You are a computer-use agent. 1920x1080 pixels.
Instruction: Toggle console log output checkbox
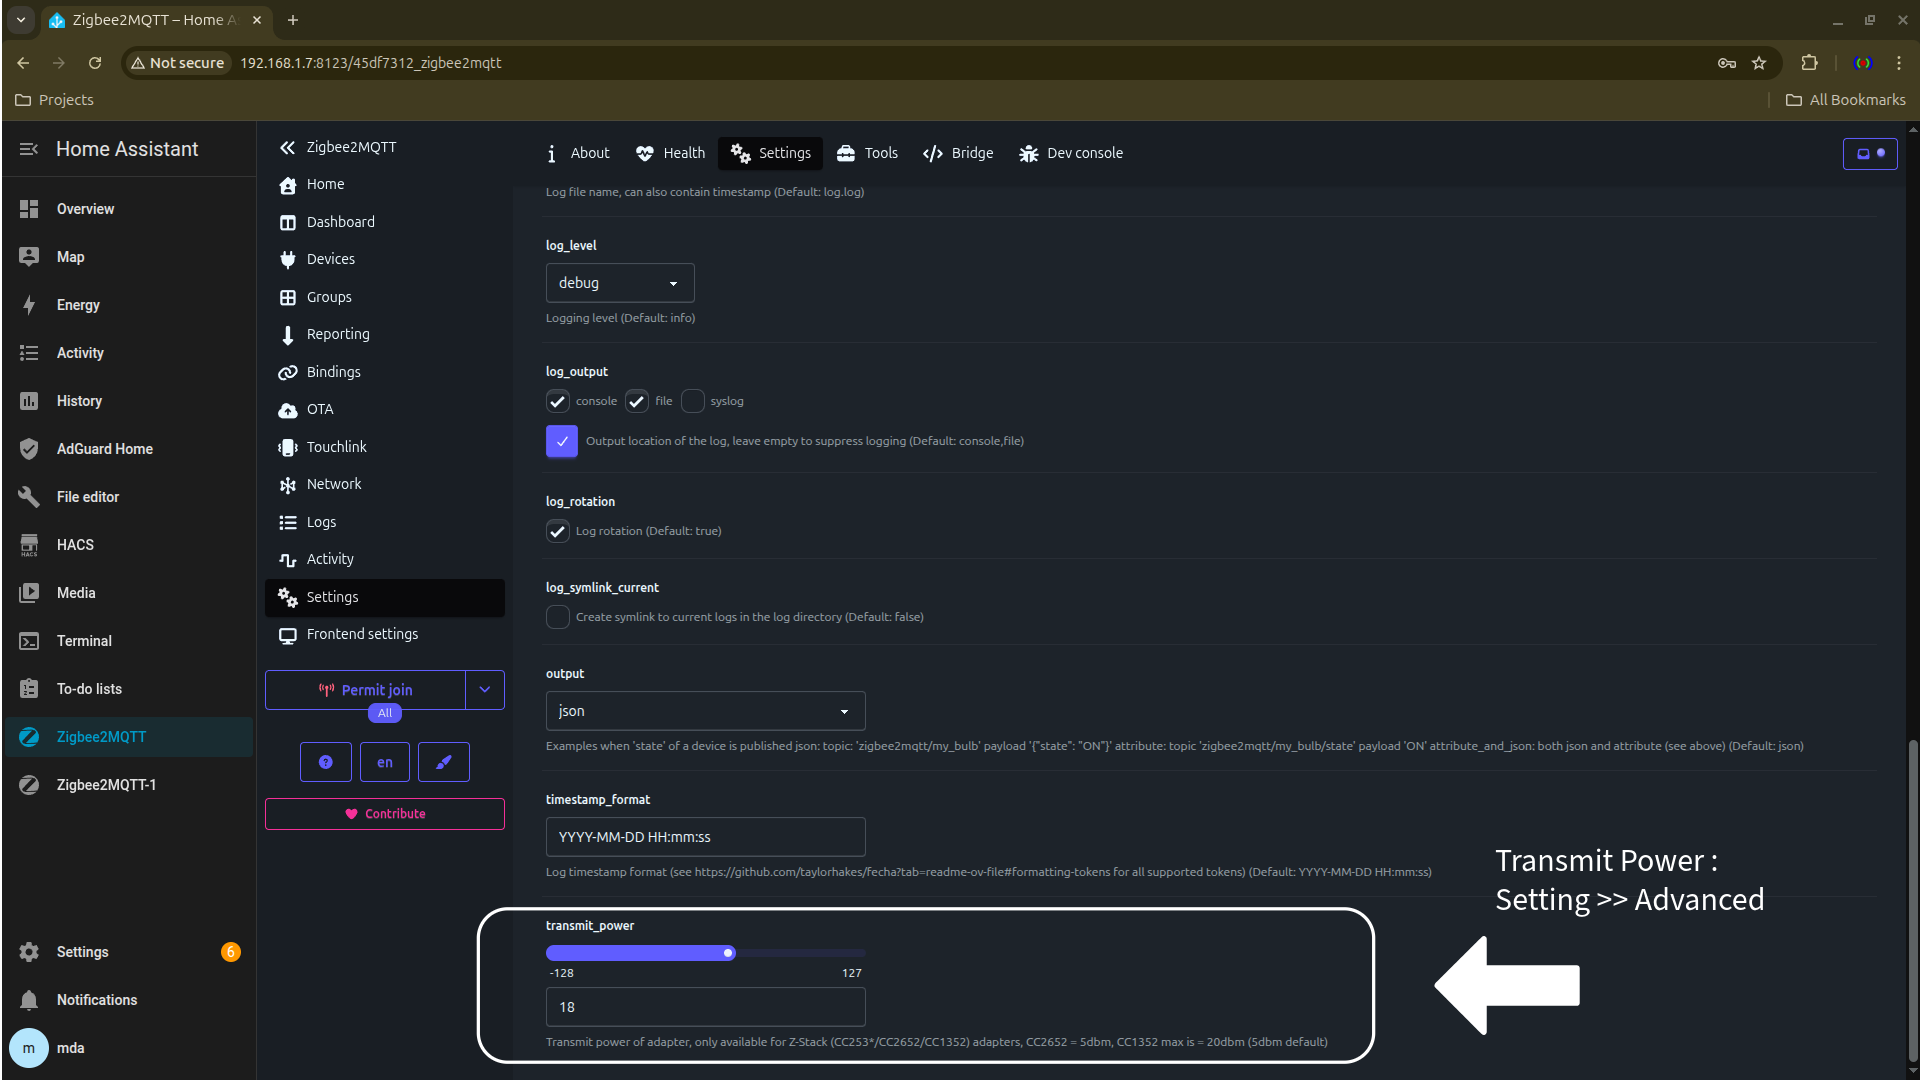[x=558, y=401]
